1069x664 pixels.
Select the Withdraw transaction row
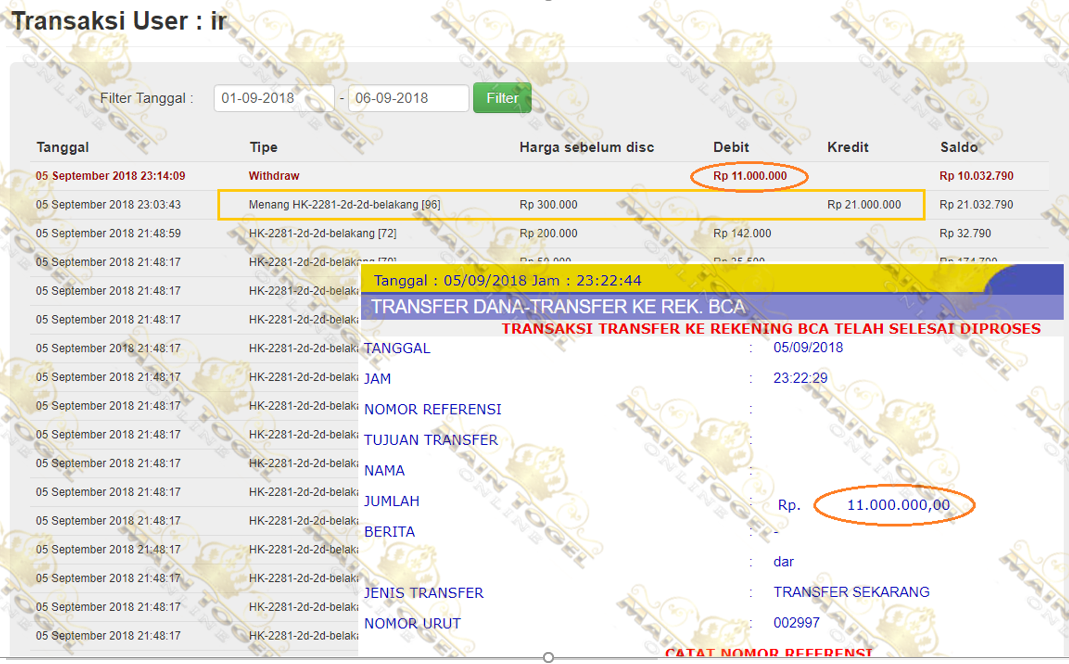[274, 176]
